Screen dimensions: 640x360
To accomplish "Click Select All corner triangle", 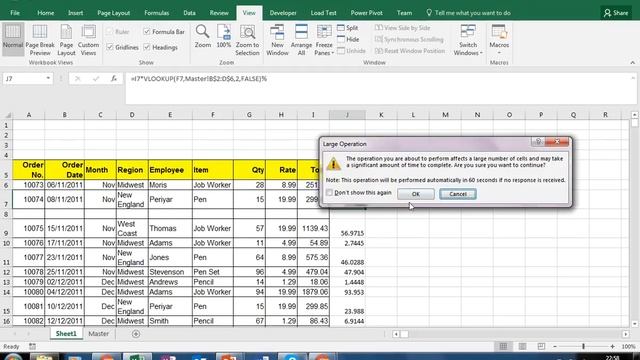I will tap(8, 115).
